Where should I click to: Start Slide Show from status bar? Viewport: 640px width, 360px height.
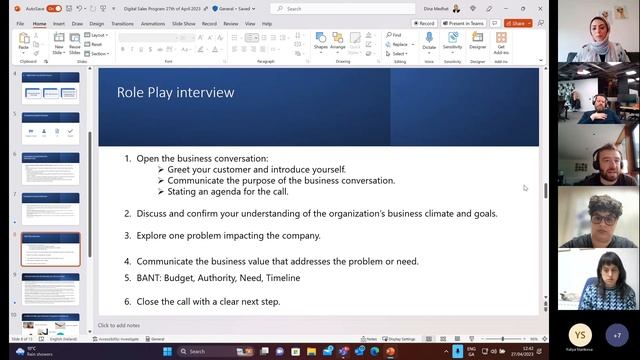(472, 339)
